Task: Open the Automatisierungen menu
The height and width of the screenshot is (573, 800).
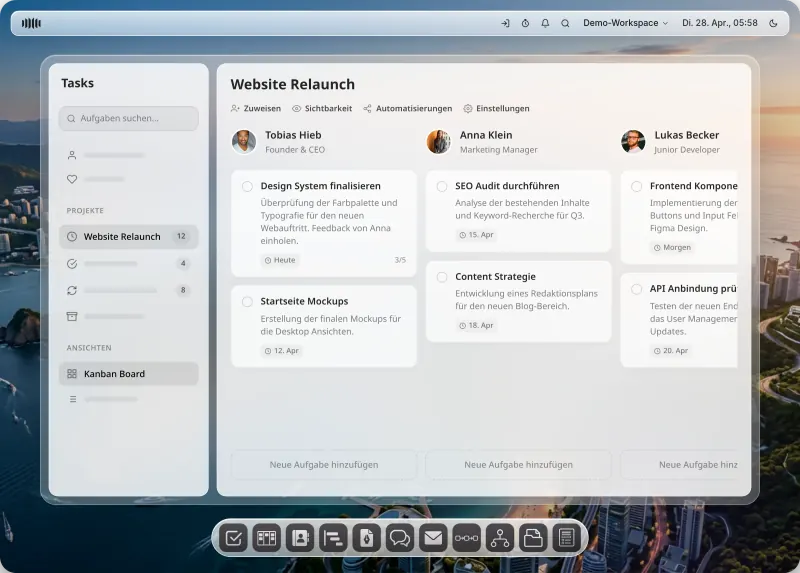Action: coord(408,108)
